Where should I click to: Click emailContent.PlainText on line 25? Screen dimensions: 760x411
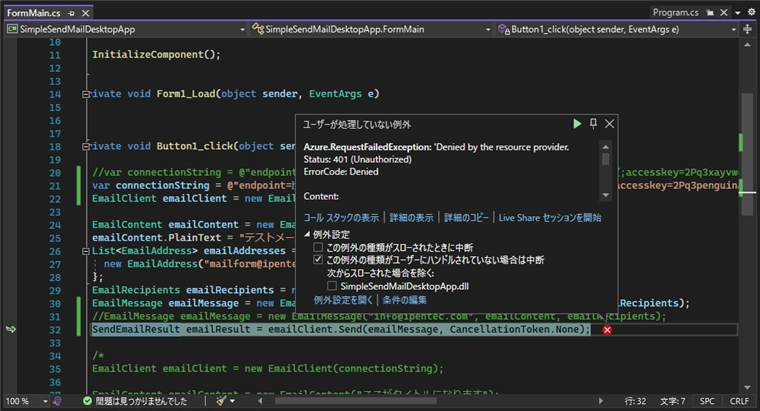(157, 238)
